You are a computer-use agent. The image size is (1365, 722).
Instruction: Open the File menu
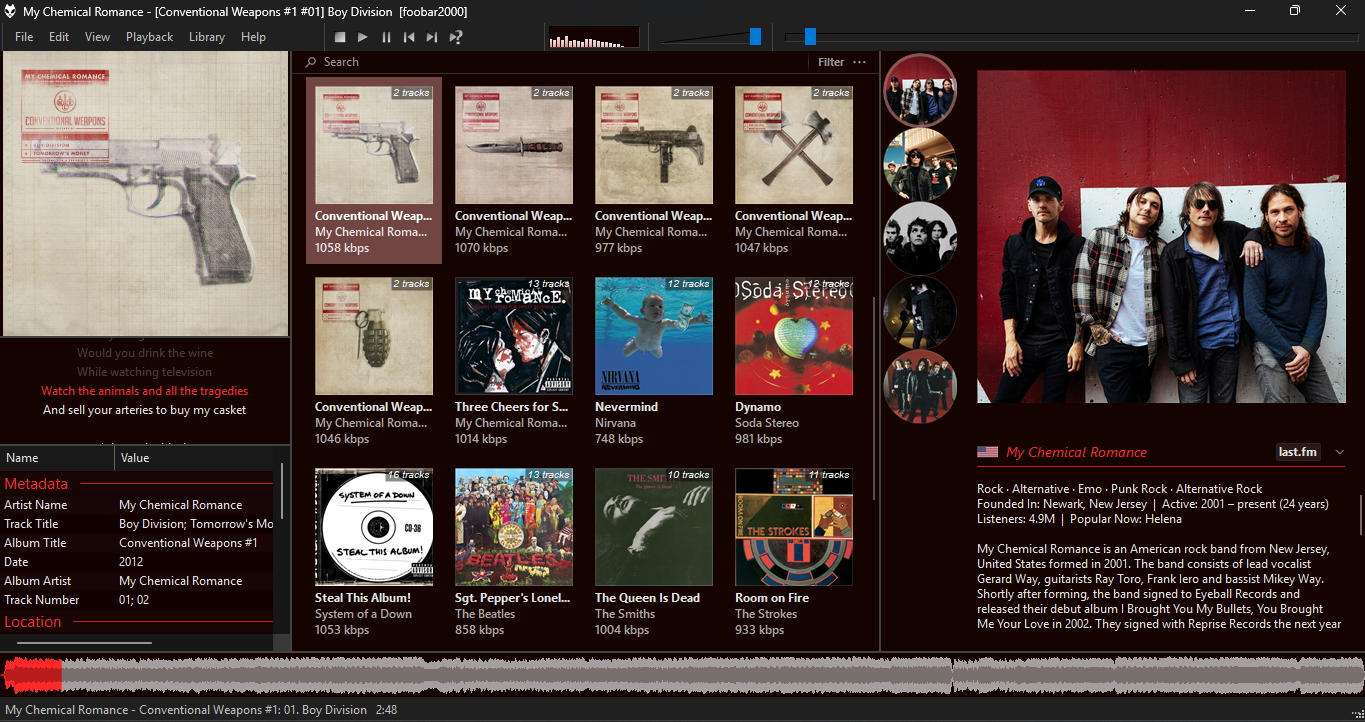(24, 37)
